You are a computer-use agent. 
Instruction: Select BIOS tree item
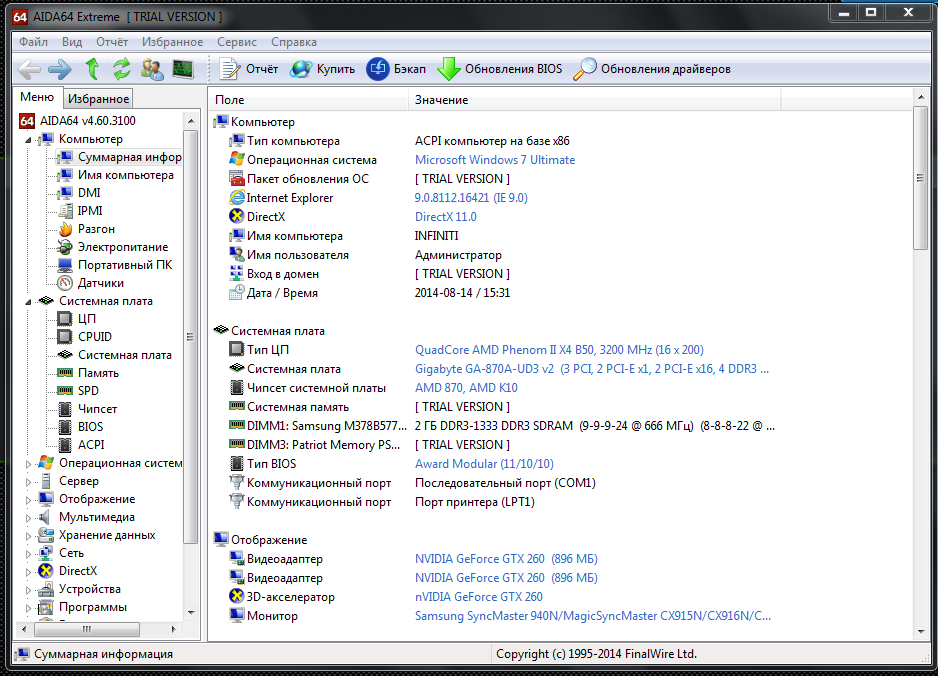click(80, 427)
